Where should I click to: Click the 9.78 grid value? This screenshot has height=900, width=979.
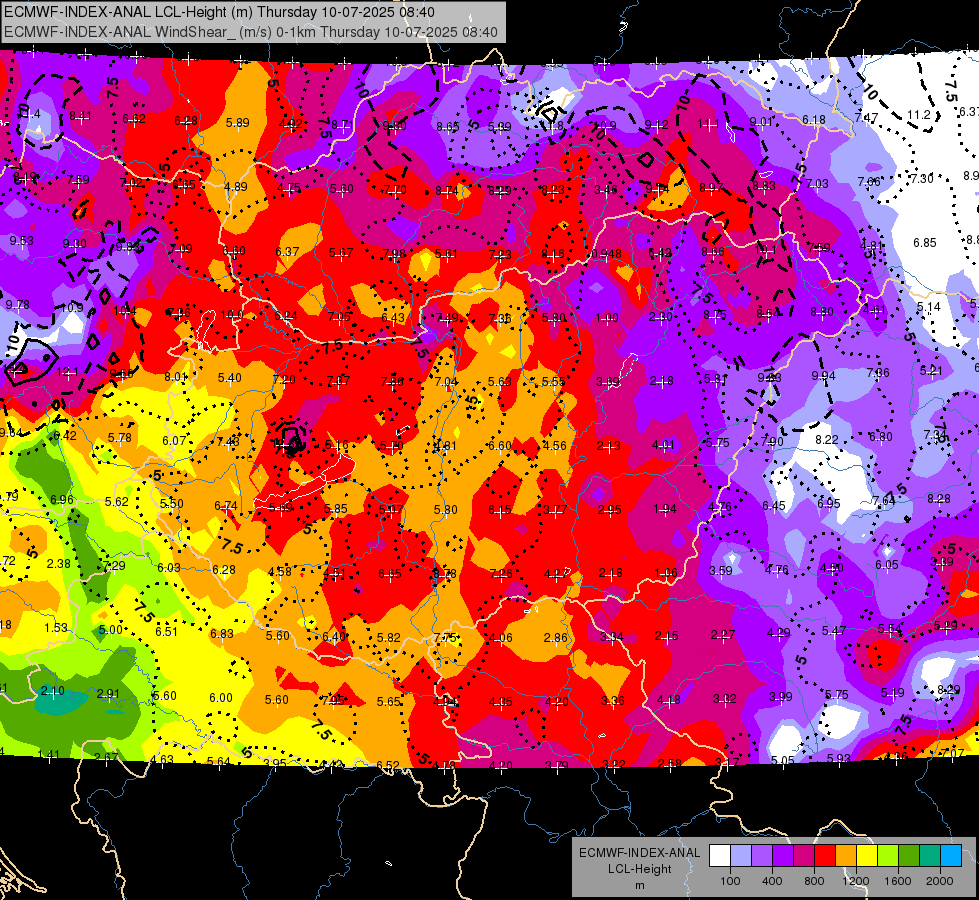point(17,305)
